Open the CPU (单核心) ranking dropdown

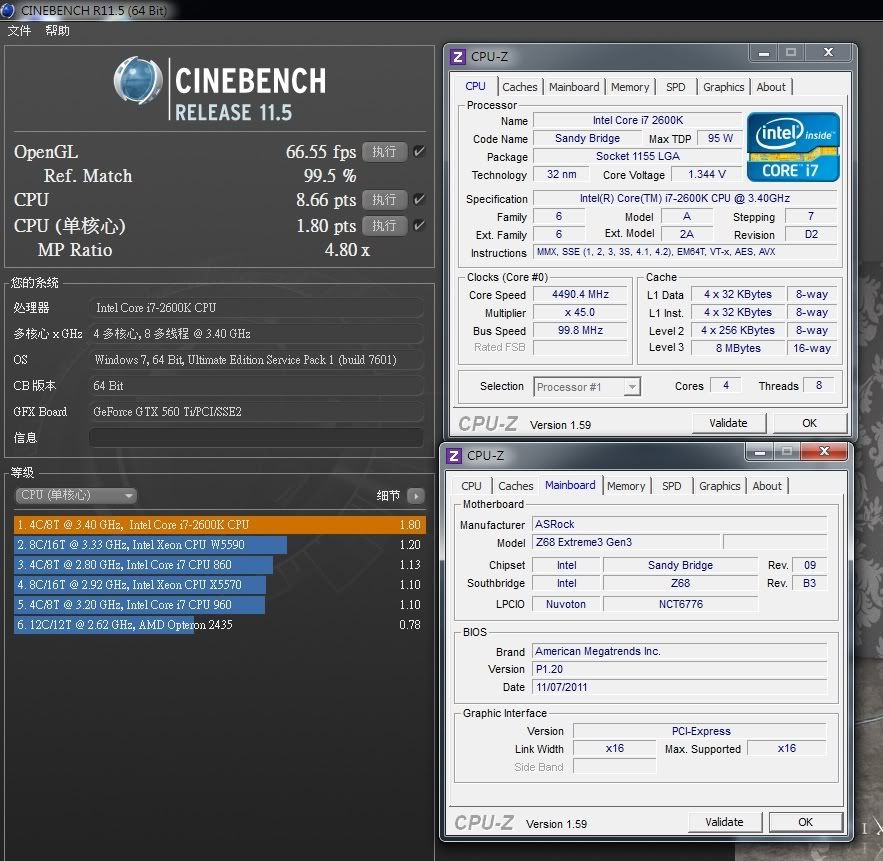pos(75,495)
